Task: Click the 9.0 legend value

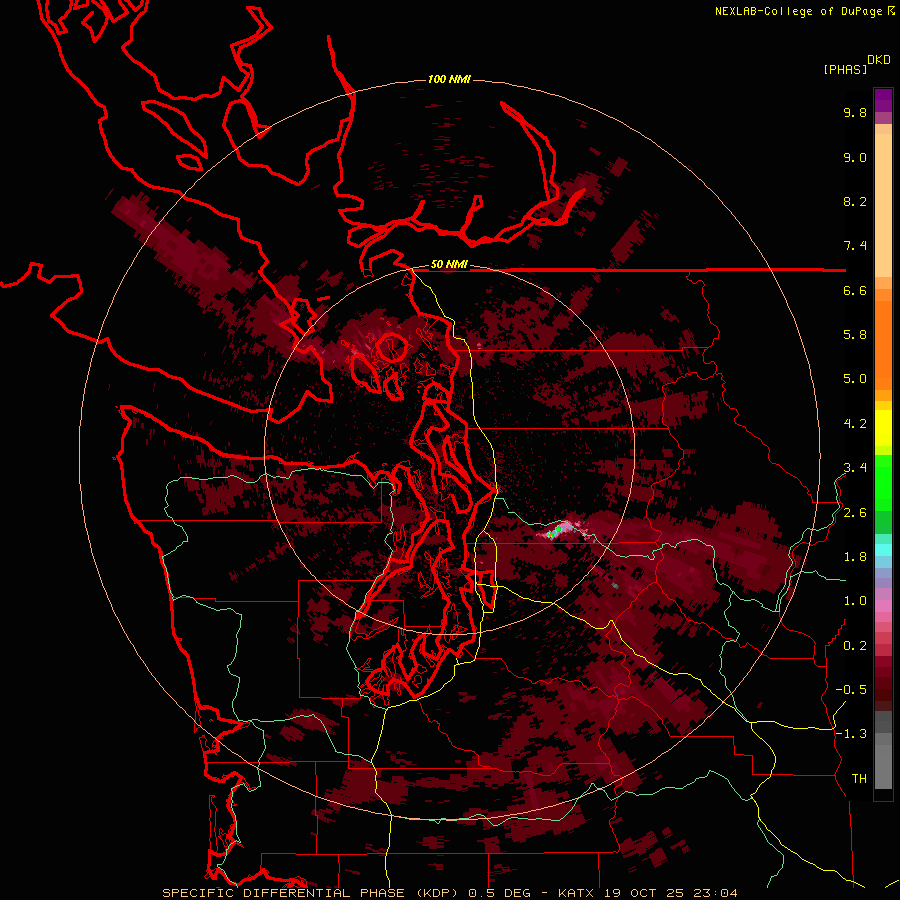Action: coord(855,157)
